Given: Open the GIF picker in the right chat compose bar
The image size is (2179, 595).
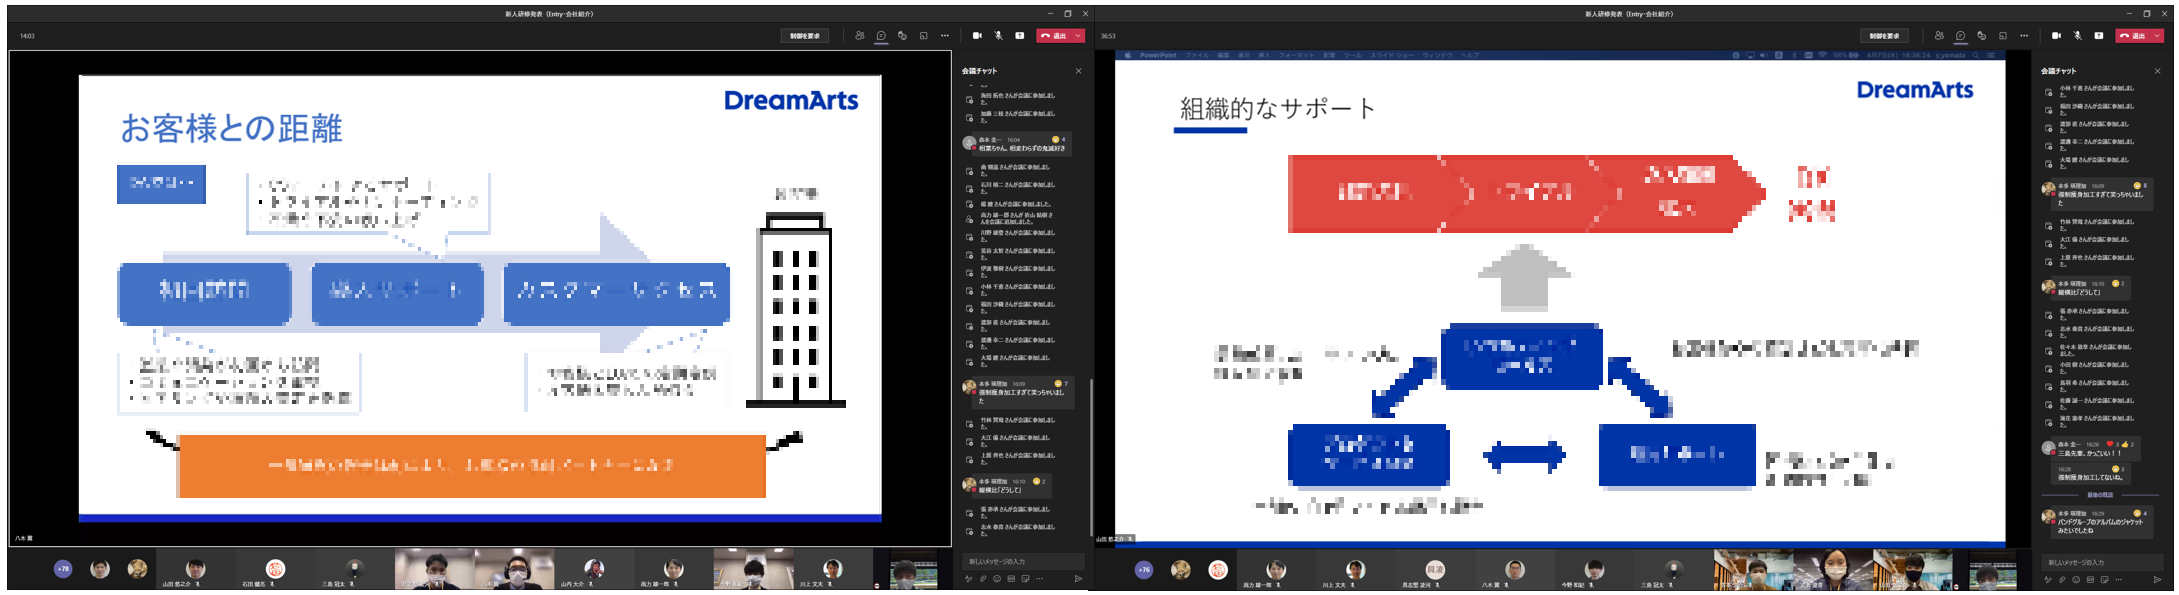Looking at the screenshot, I should click(x=2090, y=580).
